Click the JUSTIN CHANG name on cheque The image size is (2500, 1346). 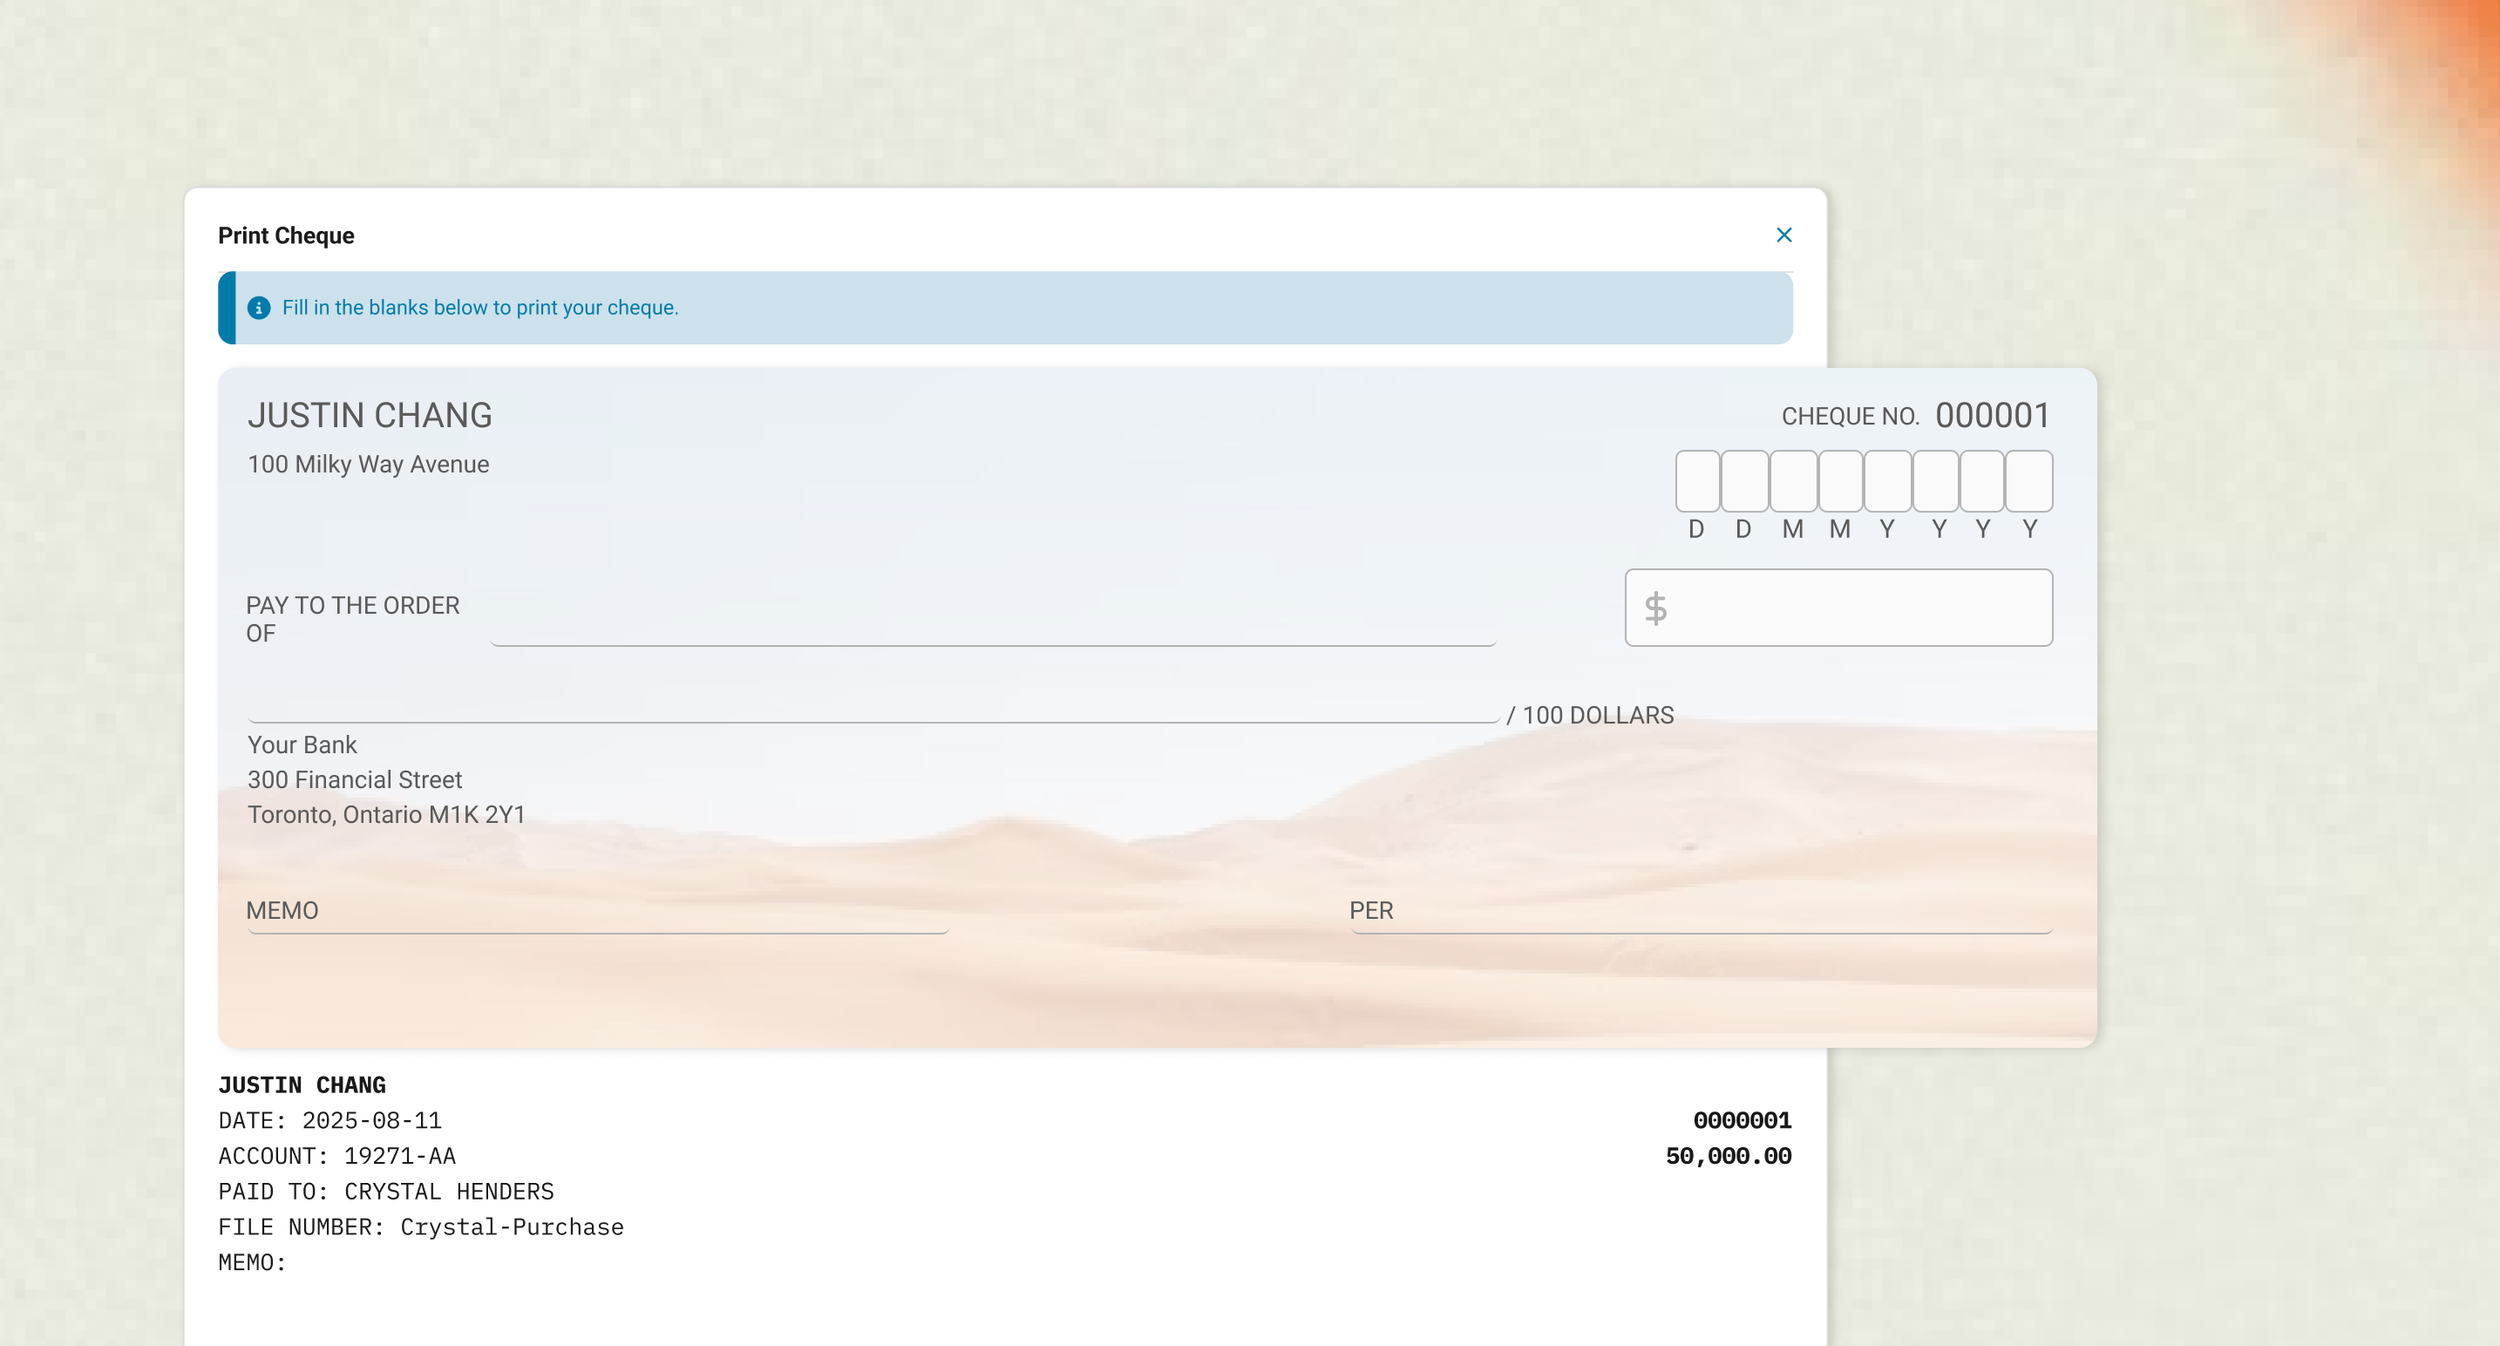369,415
